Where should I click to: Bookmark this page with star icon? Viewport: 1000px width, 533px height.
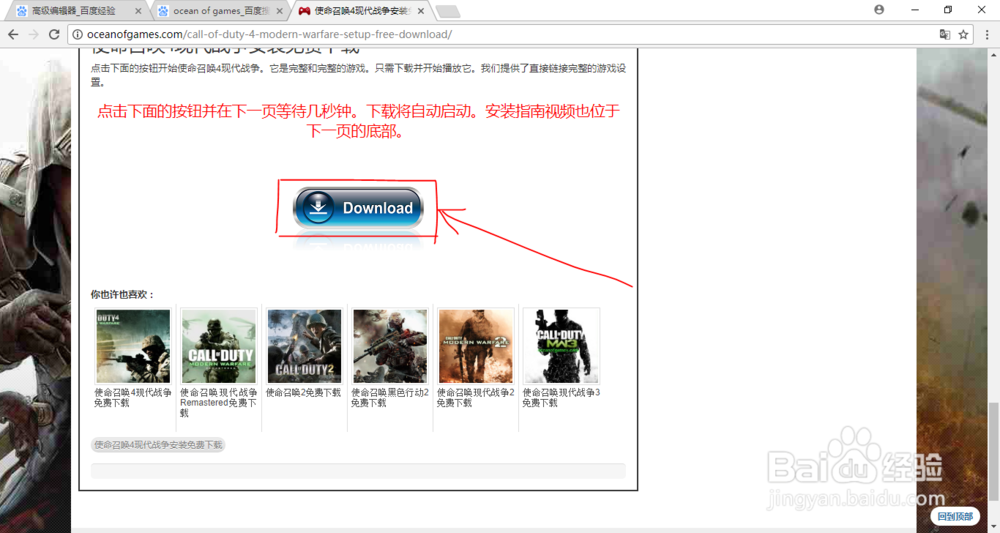tap(963, 34)
